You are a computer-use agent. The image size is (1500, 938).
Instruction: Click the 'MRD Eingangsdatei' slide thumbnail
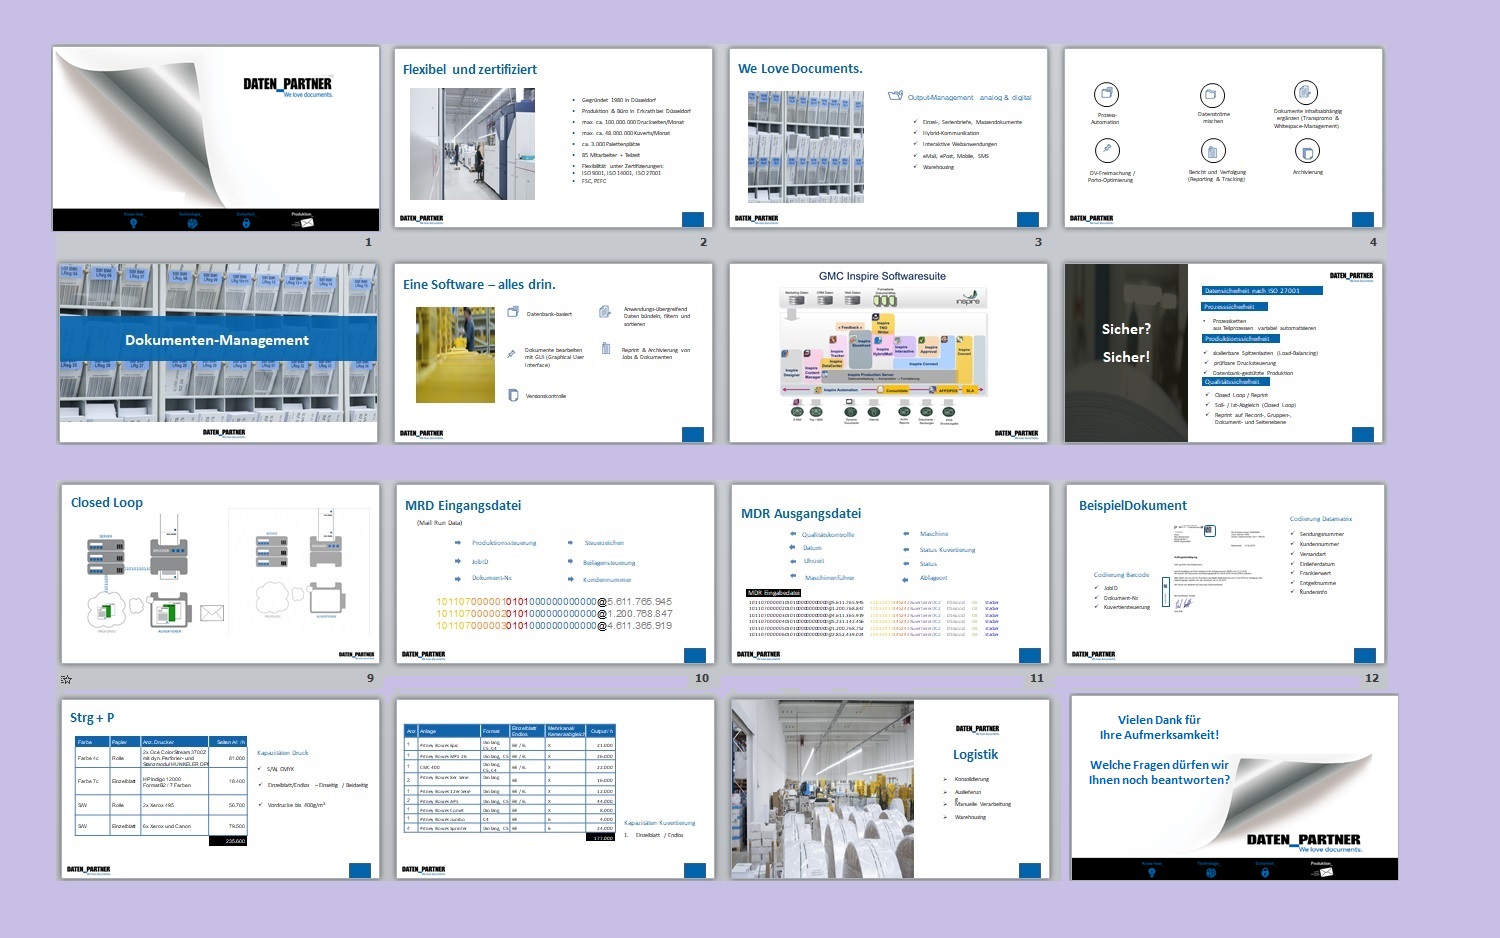pos(555,574)
